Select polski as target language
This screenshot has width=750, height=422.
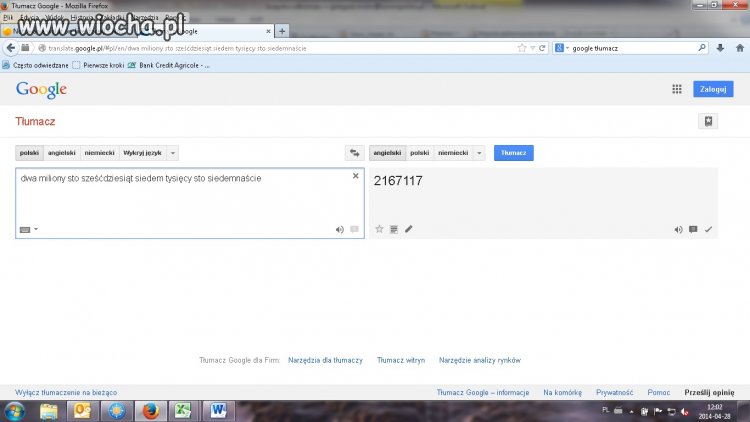419,153
